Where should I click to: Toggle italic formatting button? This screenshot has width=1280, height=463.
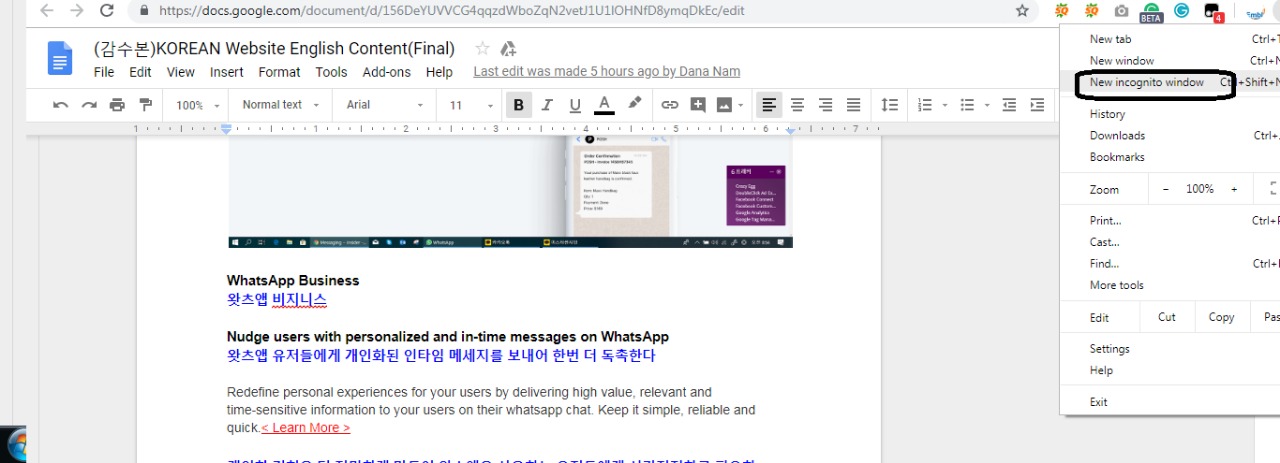coord(547,105)
